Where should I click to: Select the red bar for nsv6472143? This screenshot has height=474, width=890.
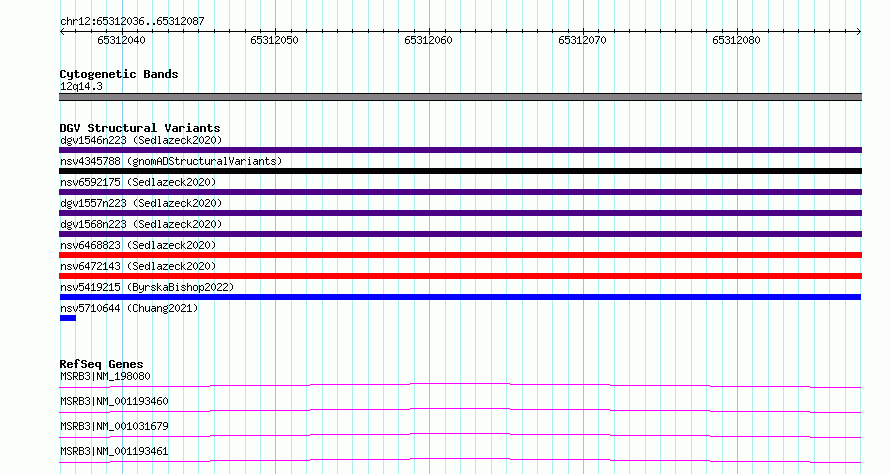(x=460, y=276)
